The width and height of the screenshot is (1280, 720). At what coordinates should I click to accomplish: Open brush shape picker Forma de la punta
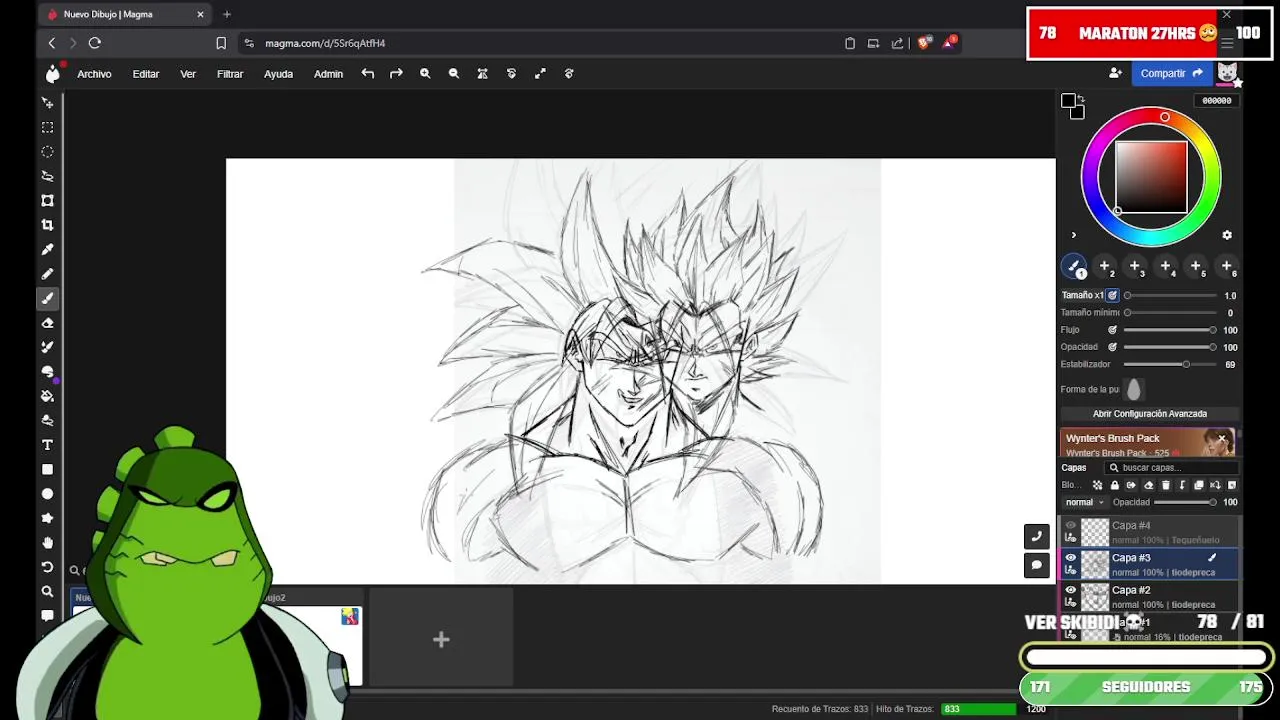1133,390
